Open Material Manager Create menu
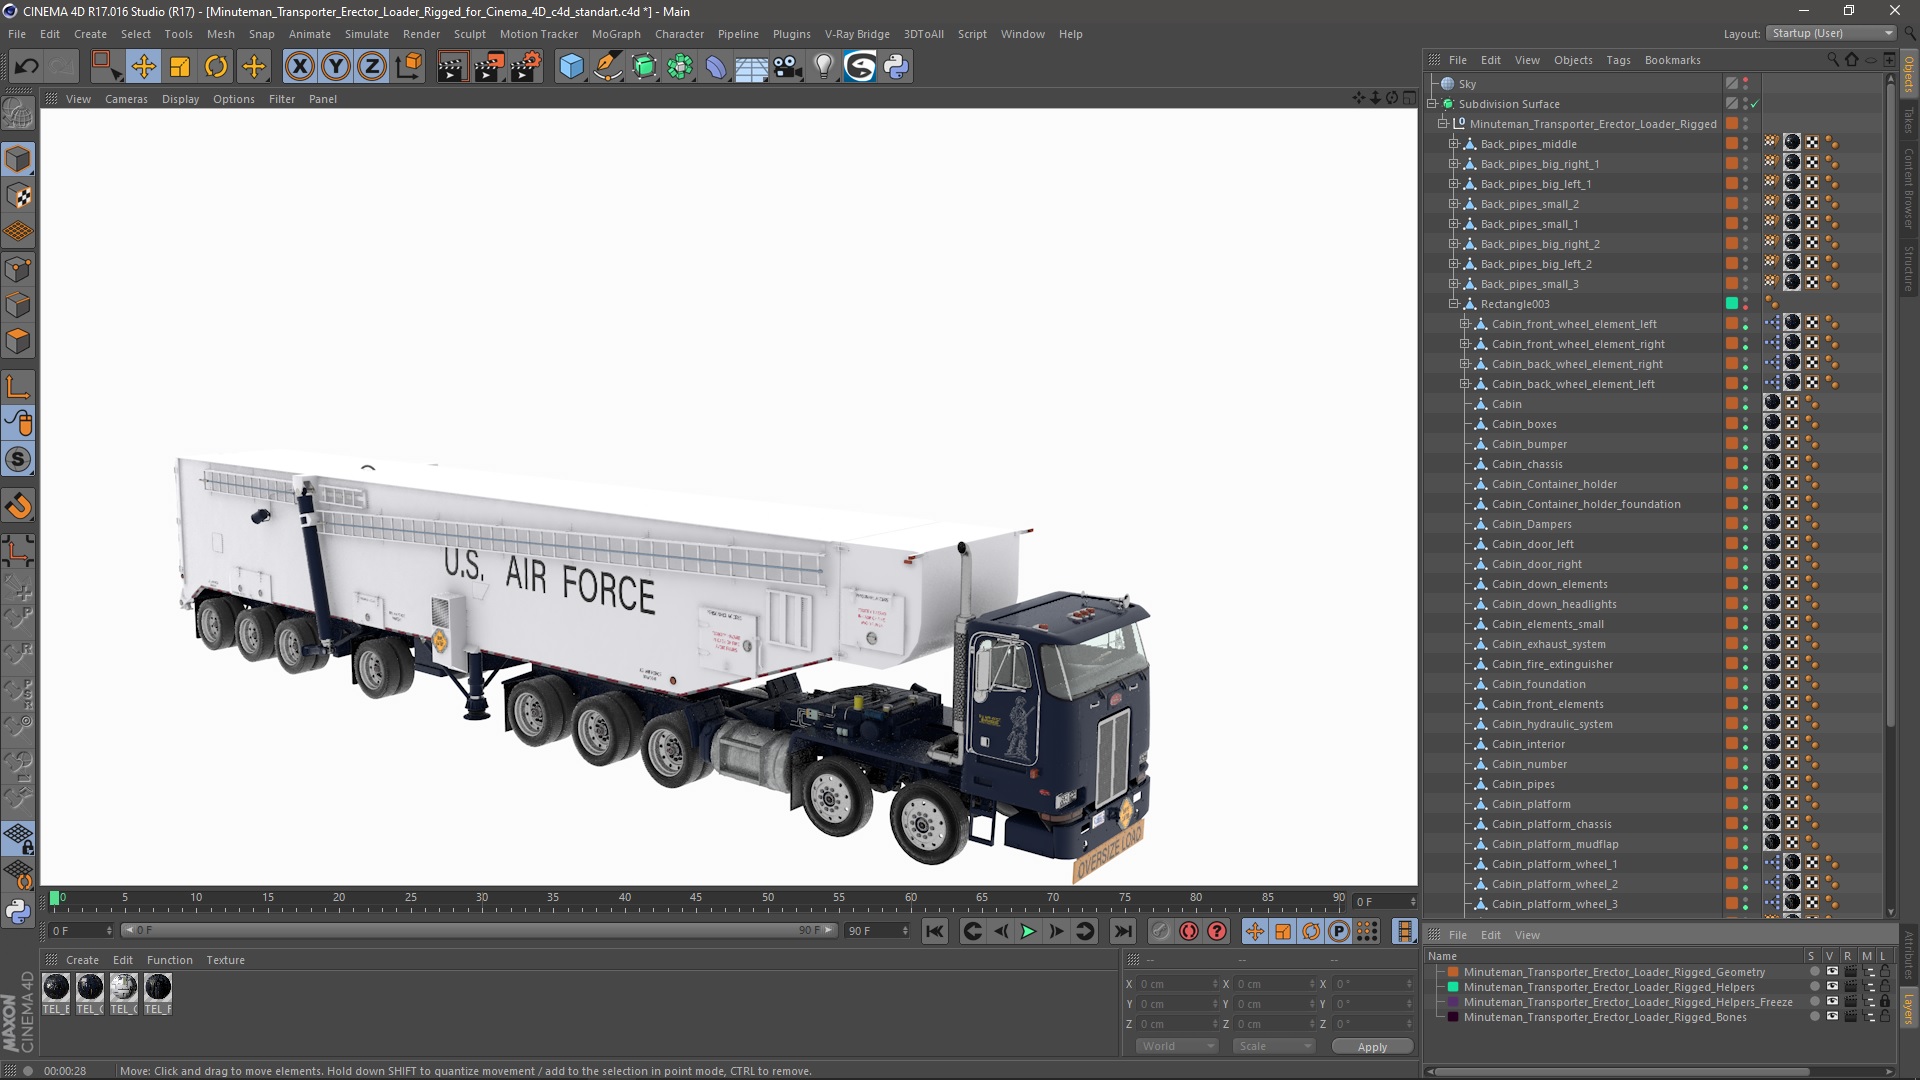1920x1080 pixels. (x=82, y=960)
